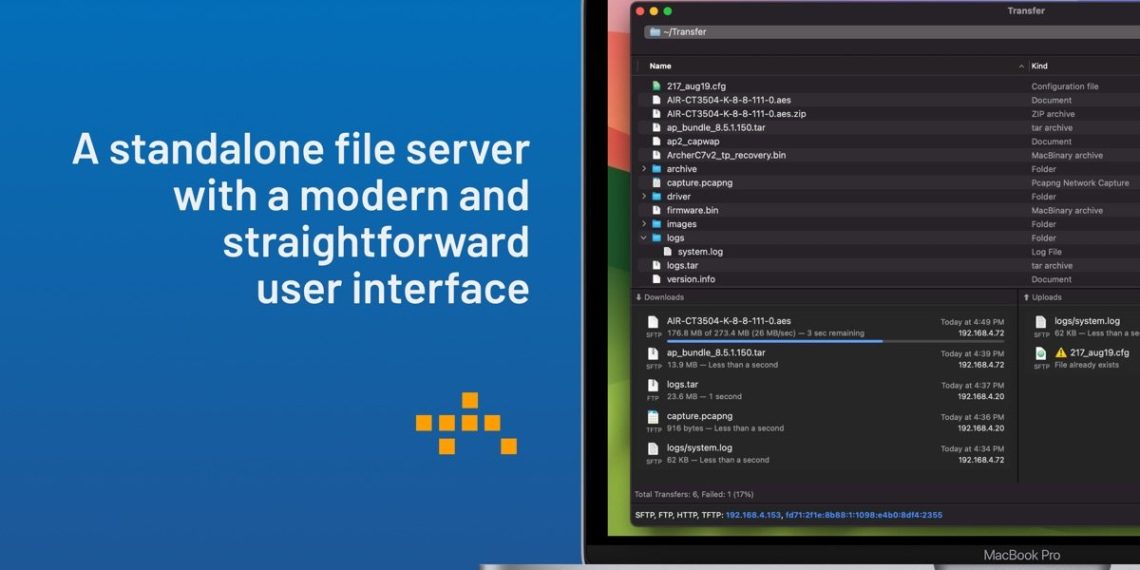Sort files by the Kind column header
The height and width of the screenshot is (570, 1140).
1039,66
